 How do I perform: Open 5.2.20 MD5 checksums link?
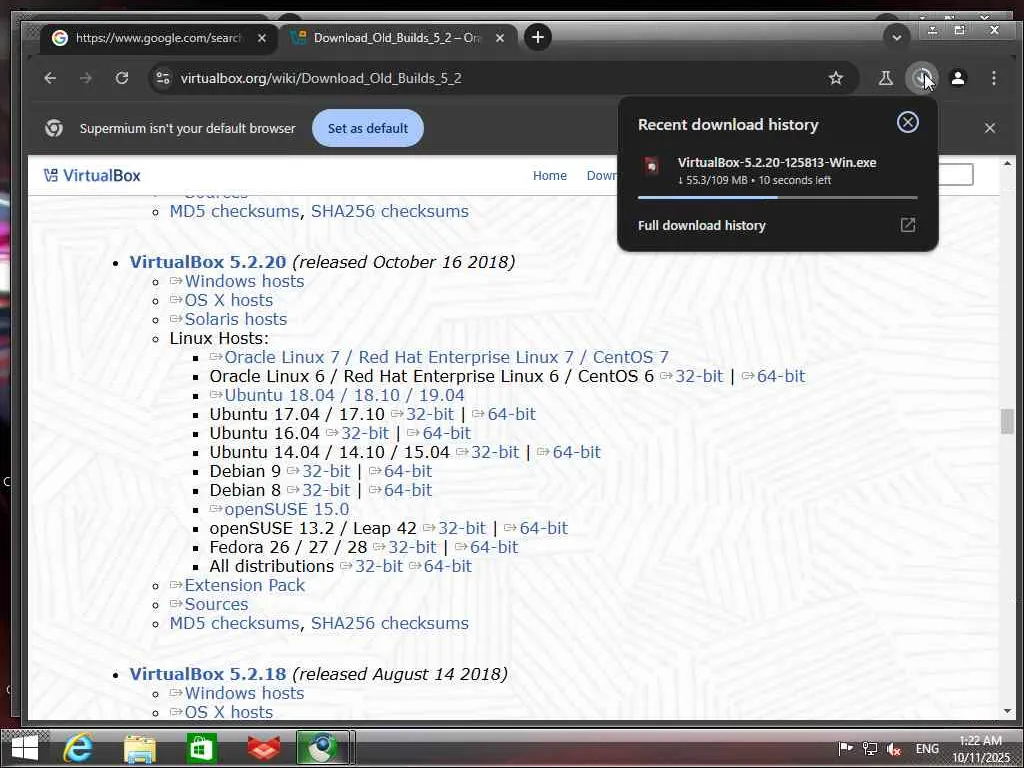pos(234,623)
